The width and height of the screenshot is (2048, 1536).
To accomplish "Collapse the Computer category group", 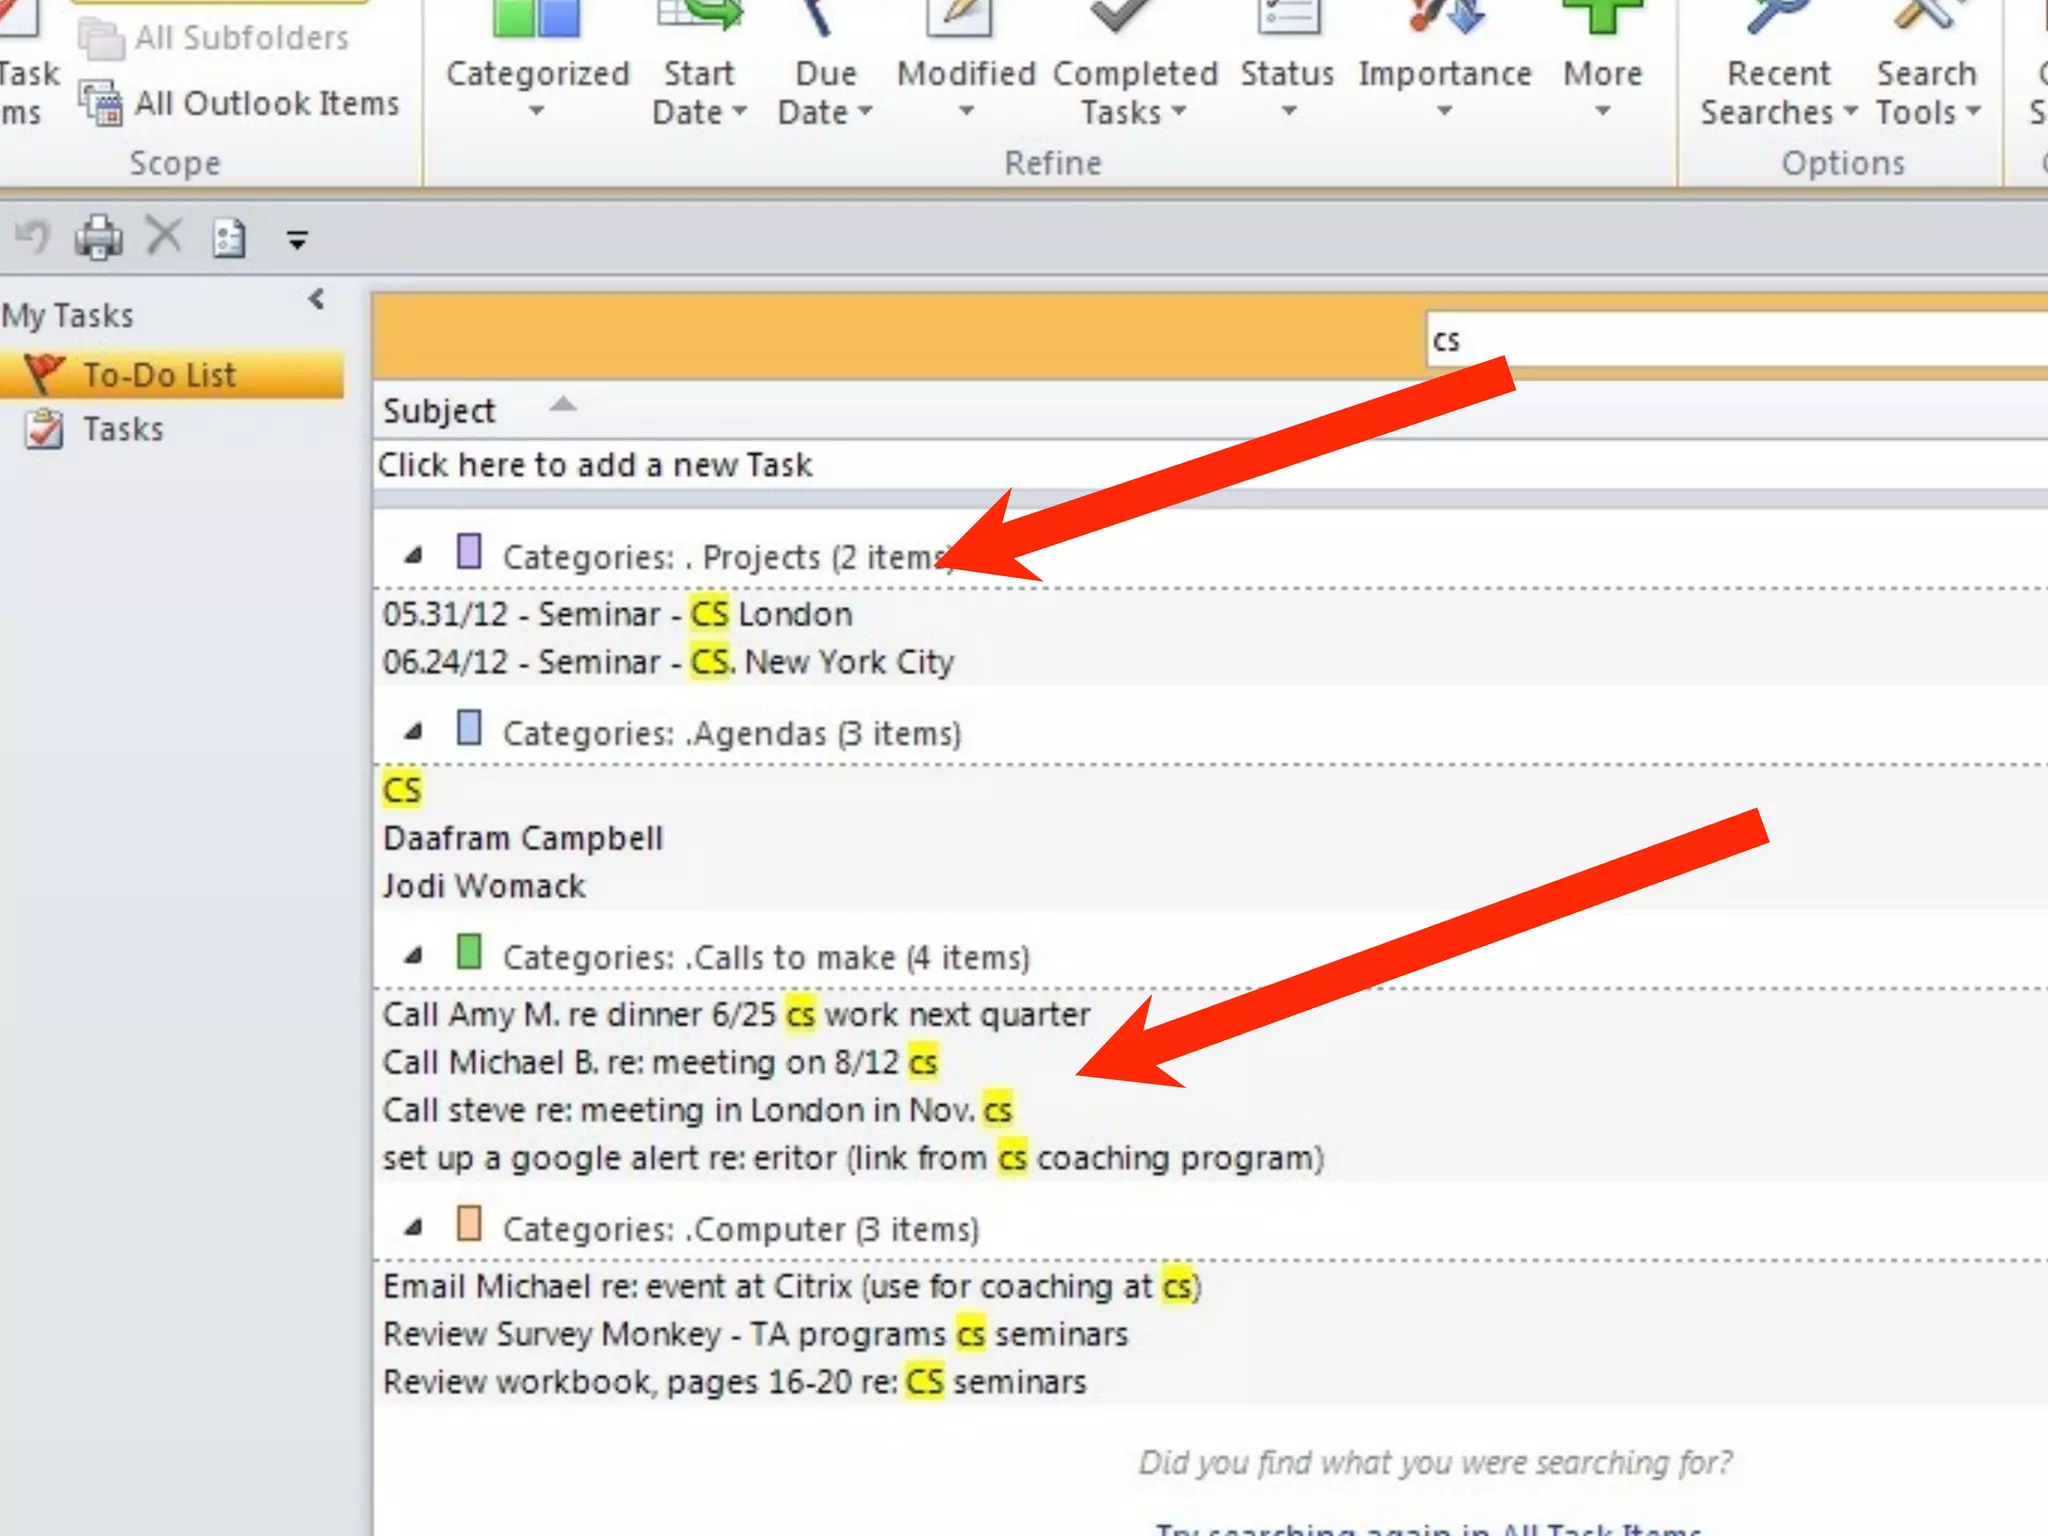I will [x=413, y=1228].
